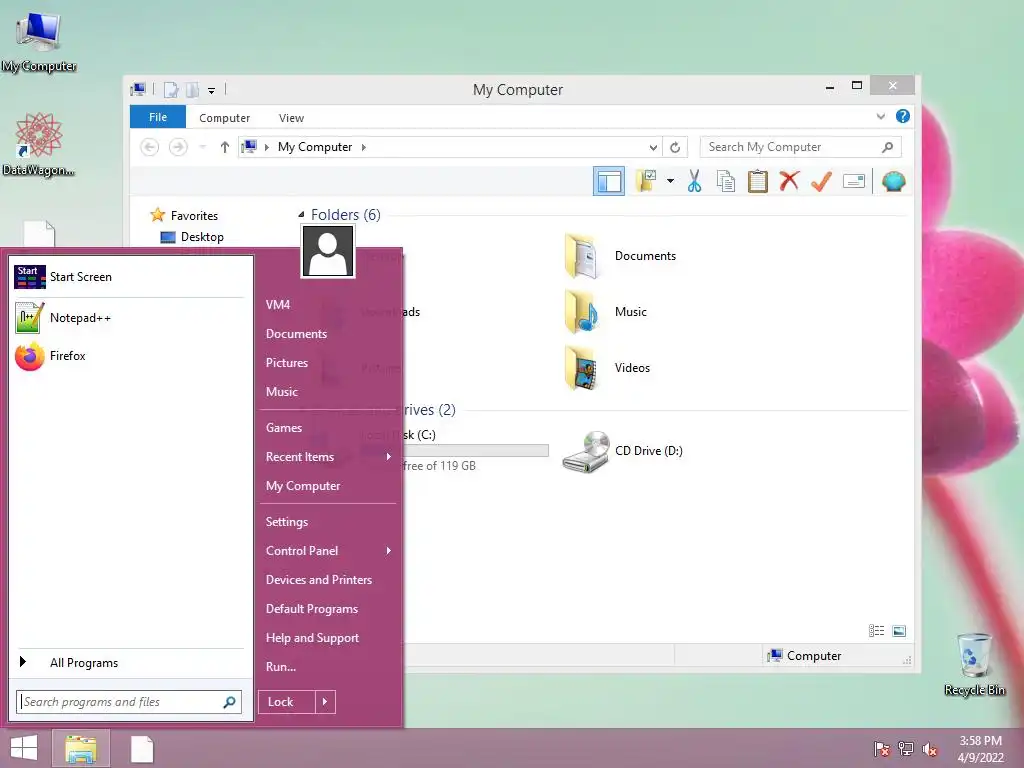Open Start Screen from Start menu
The height and width of the screenshot is (768, 1024).
tap(129, 277)
